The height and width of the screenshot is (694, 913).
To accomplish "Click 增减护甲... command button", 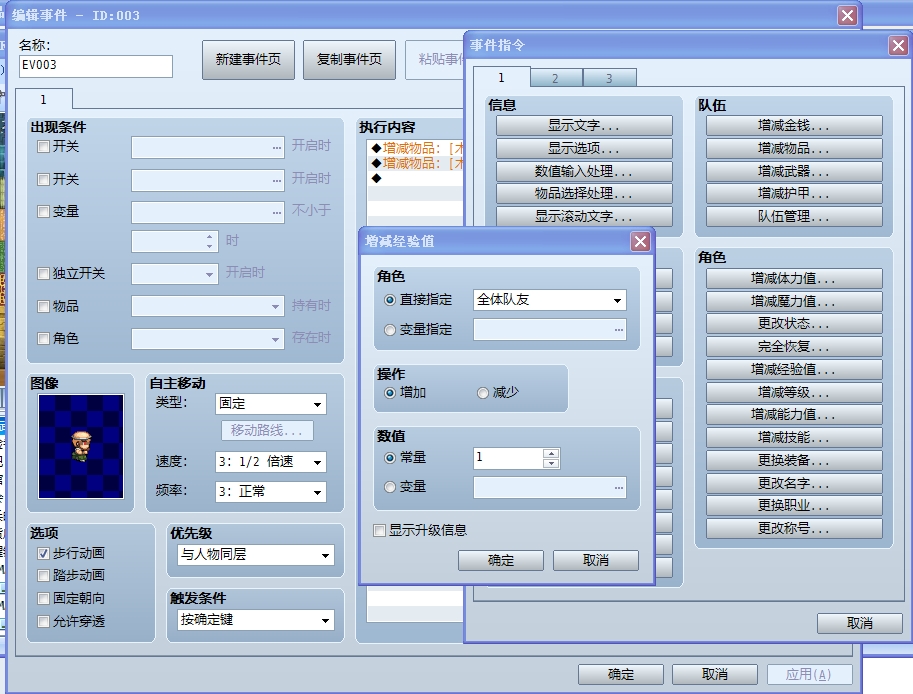I will tap(794, 194).
